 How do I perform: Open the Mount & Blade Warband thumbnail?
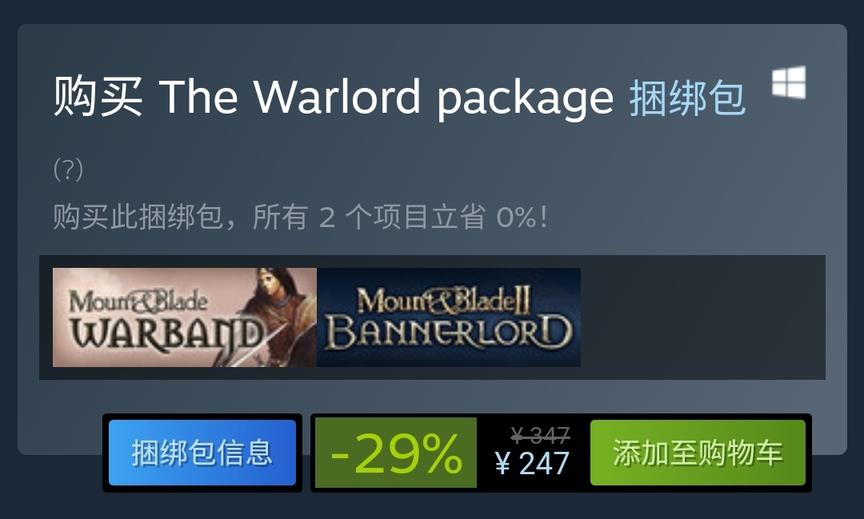point(185,317)
